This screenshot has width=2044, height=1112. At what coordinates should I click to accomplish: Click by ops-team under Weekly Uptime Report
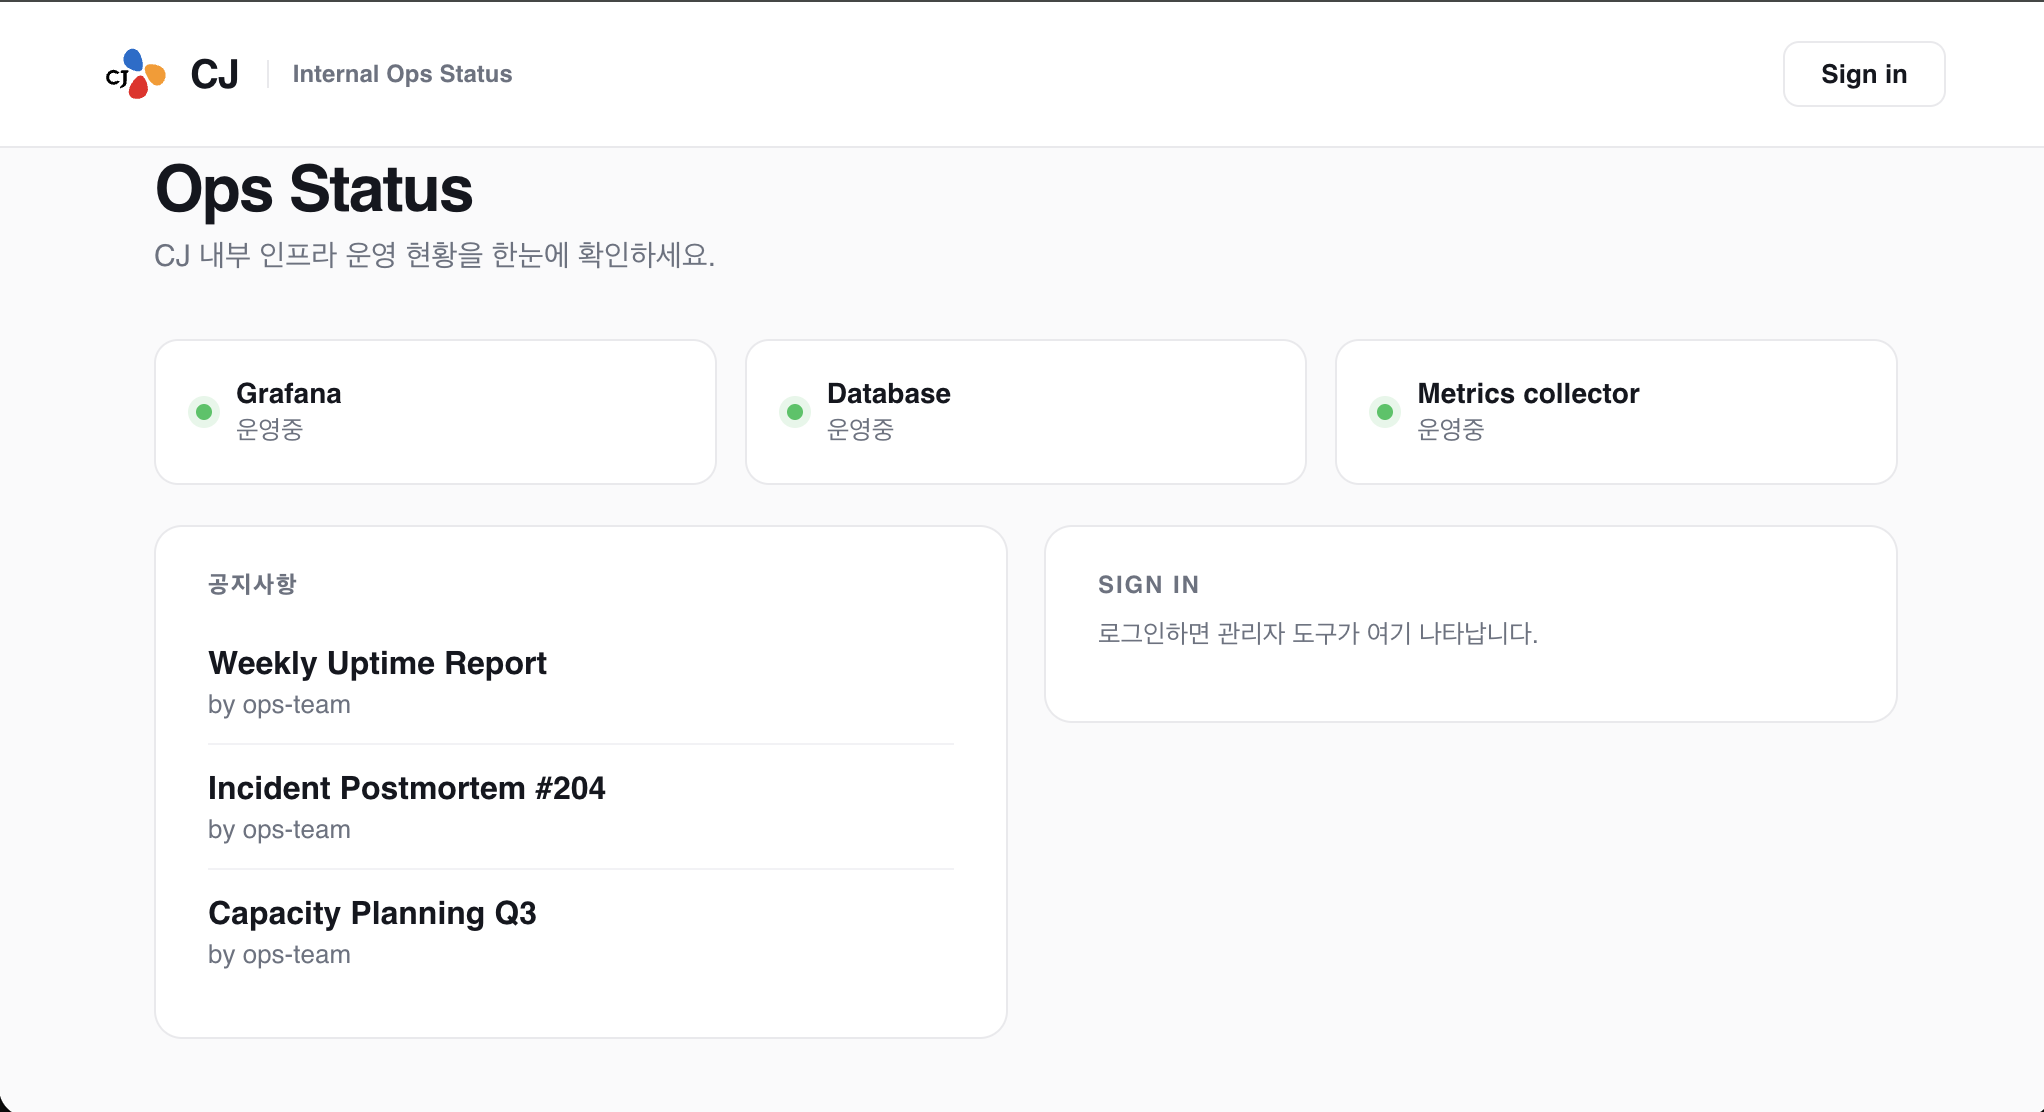[279, 705]
